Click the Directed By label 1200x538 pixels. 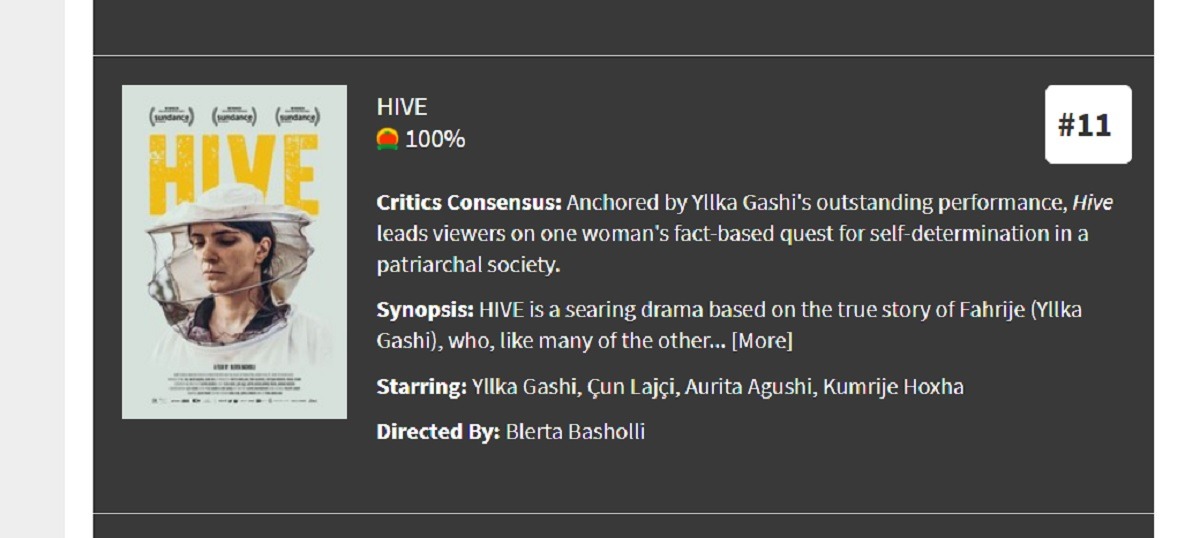tap(438, 432)
